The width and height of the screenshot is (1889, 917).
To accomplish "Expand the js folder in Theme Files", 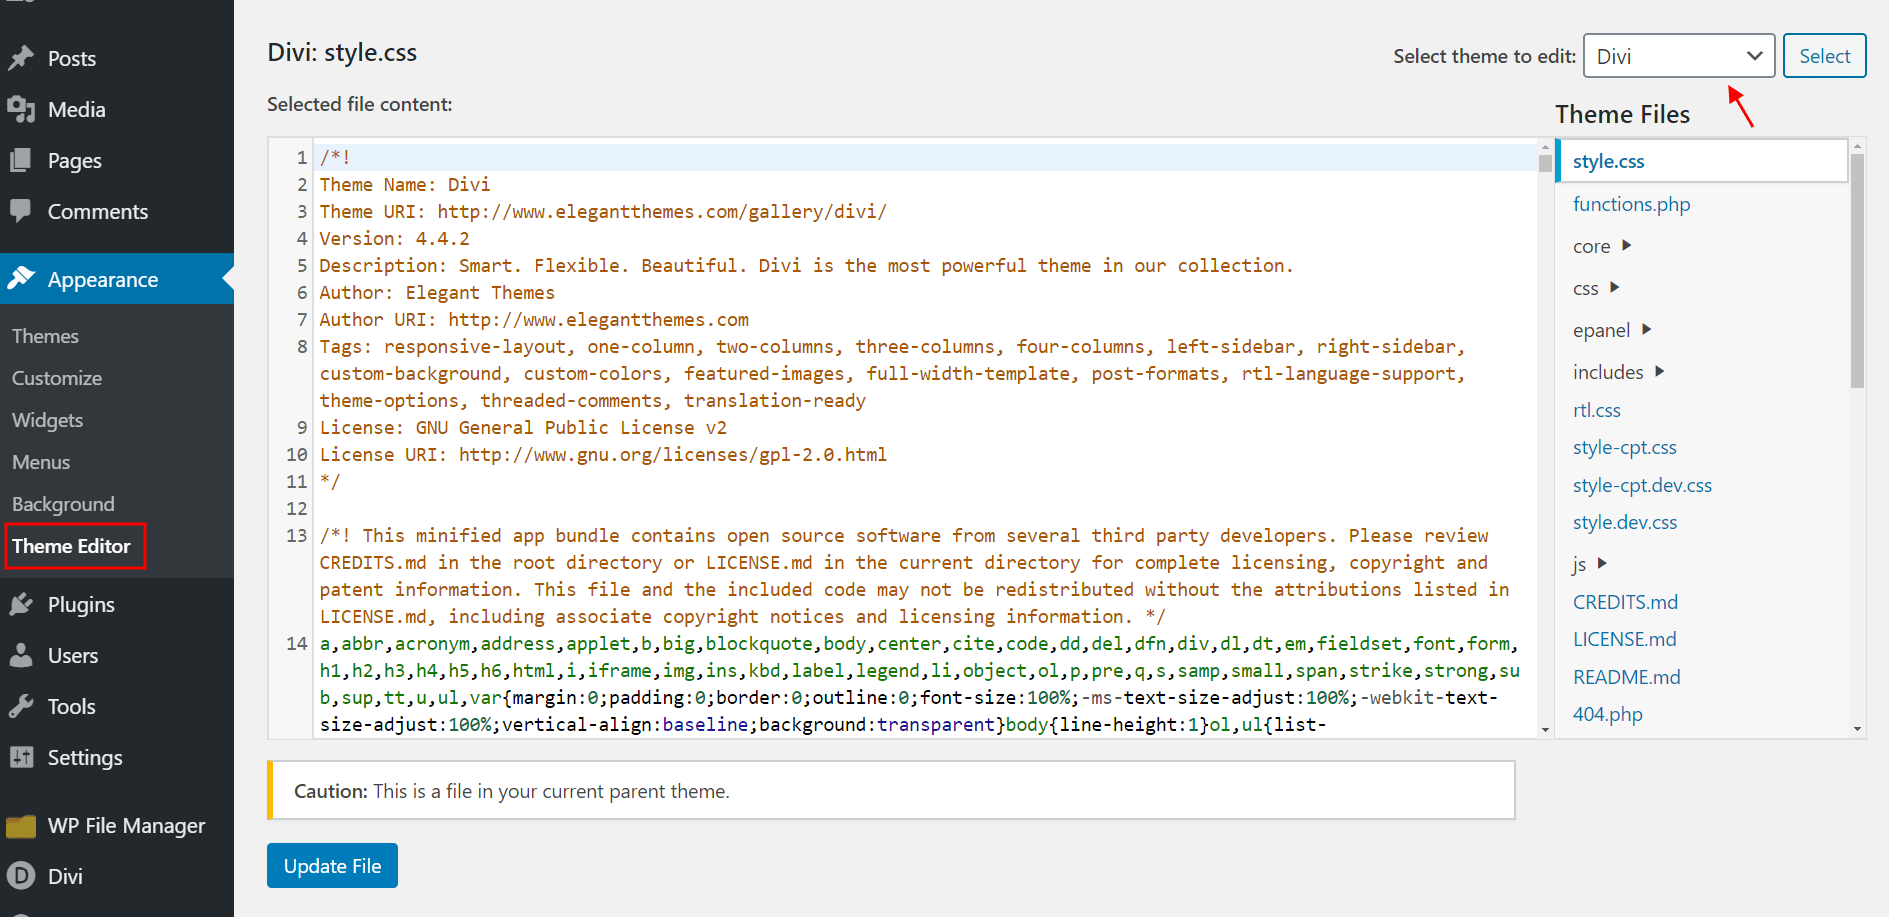I will (1590, 564).
